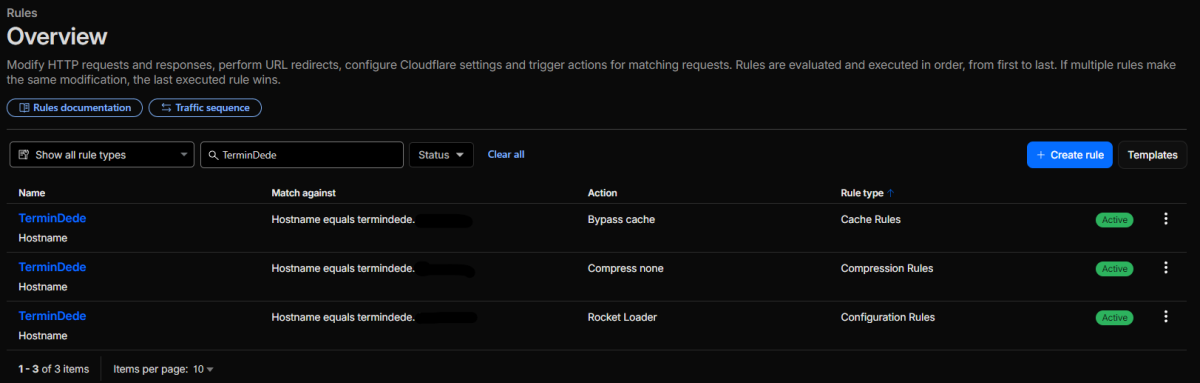Image resolution: width=1200 pixels, height=383 pixels.
Task: Click the rule search field containing TerminDede
Action: 302,155
